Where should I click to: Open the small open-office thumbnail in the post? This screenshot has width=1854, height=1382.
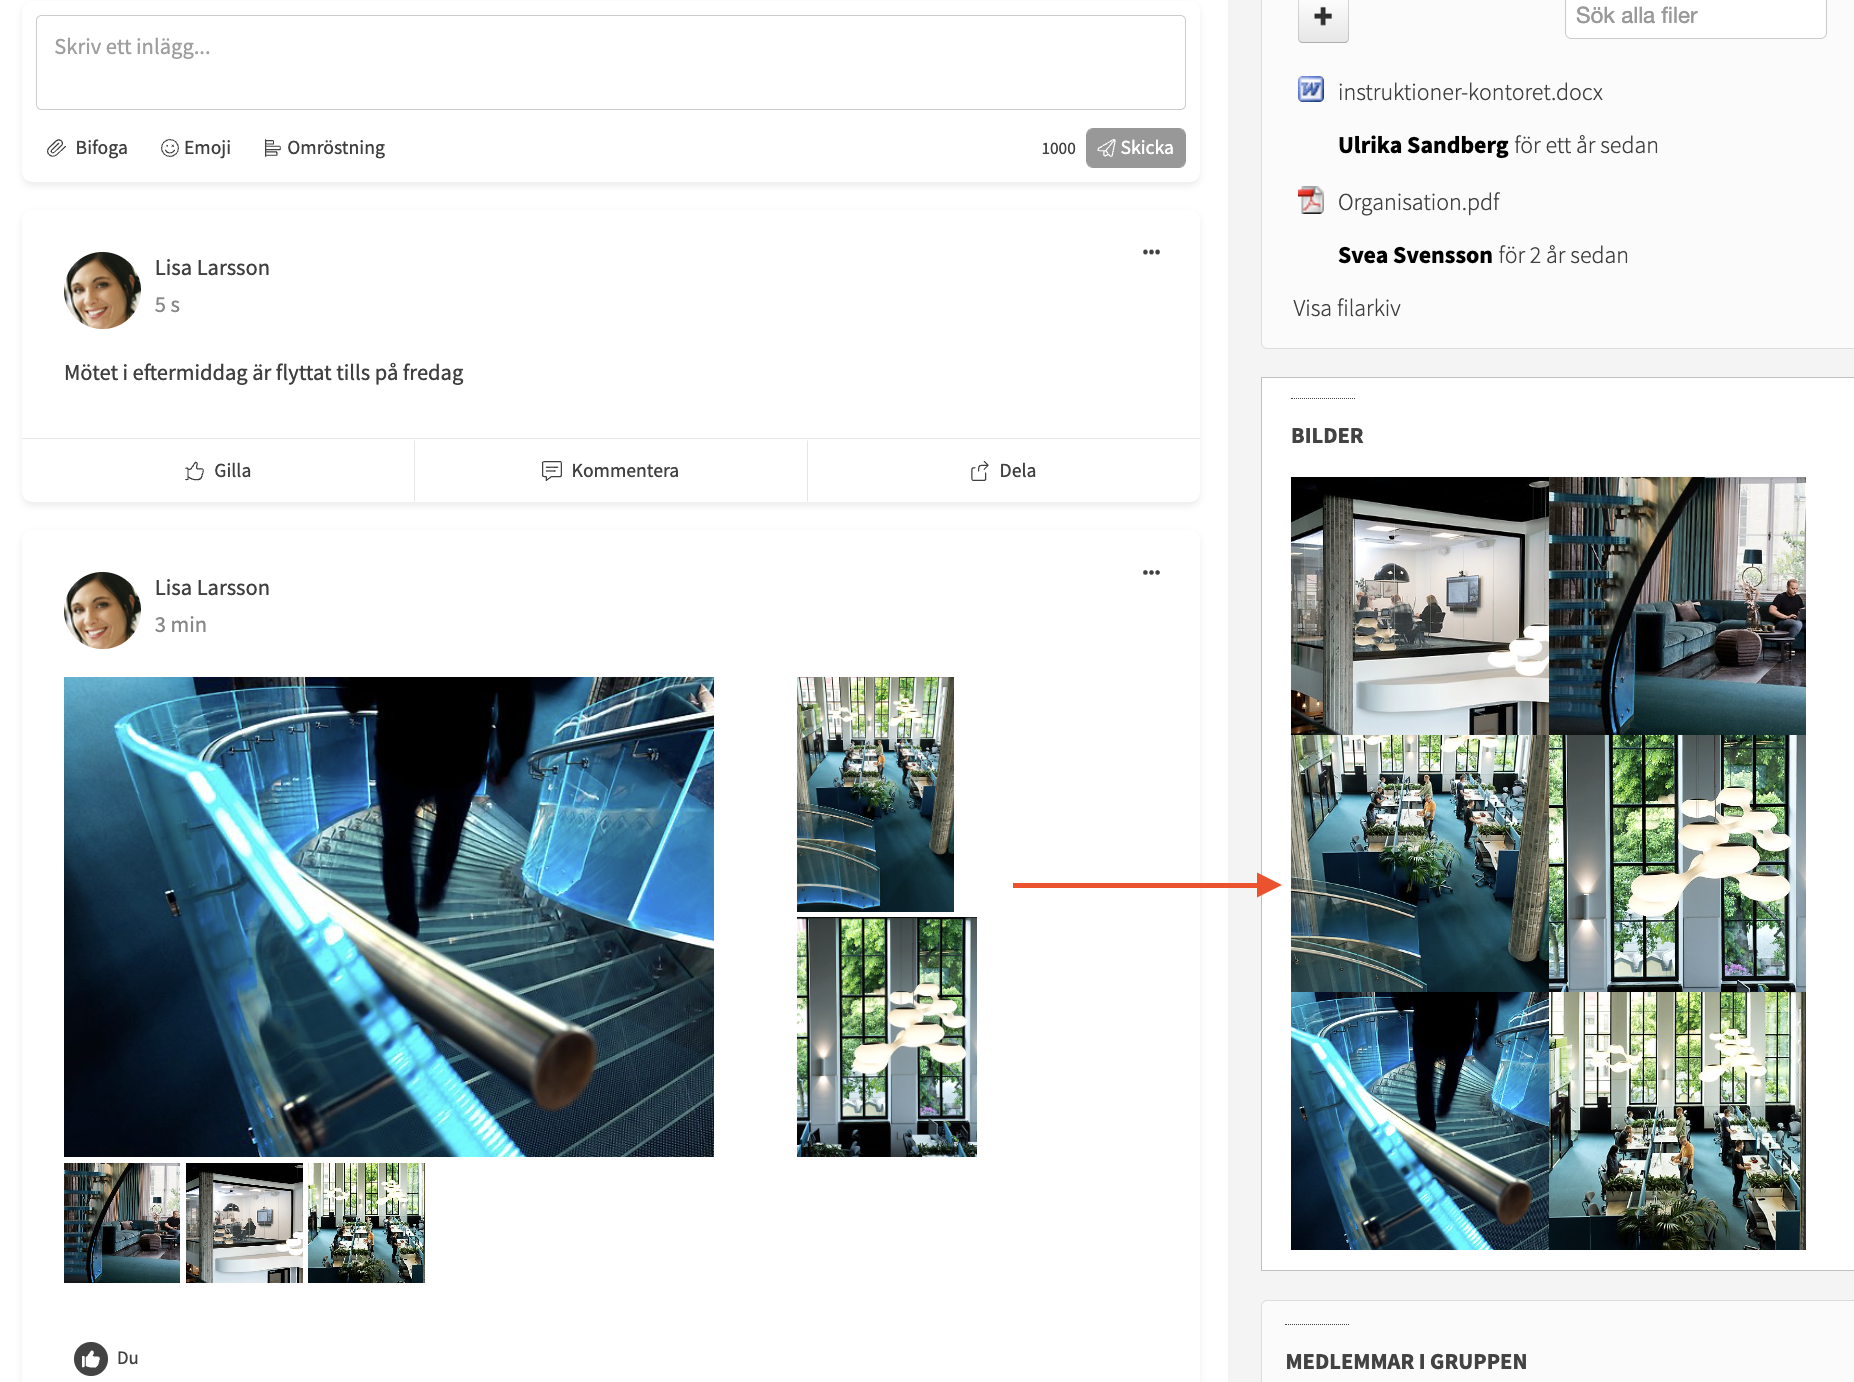(x=366, y=1223)
